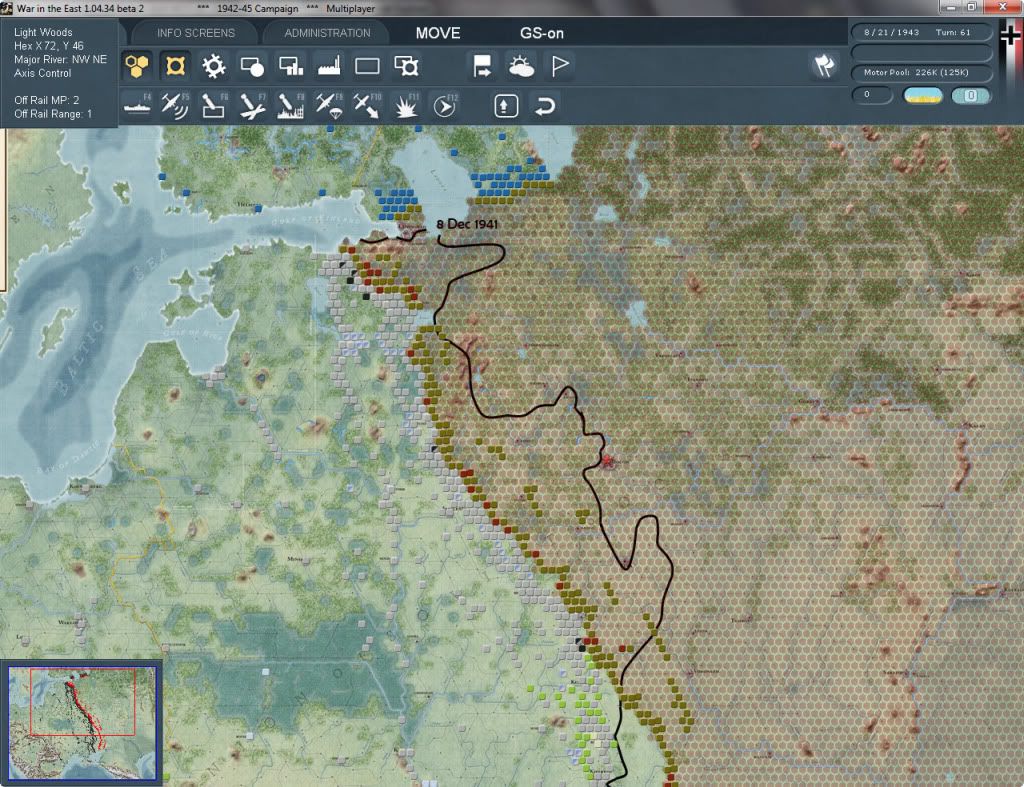Click the empty status bar below the date
This screenshot has height=787, width=1024.
click(921, 52)
